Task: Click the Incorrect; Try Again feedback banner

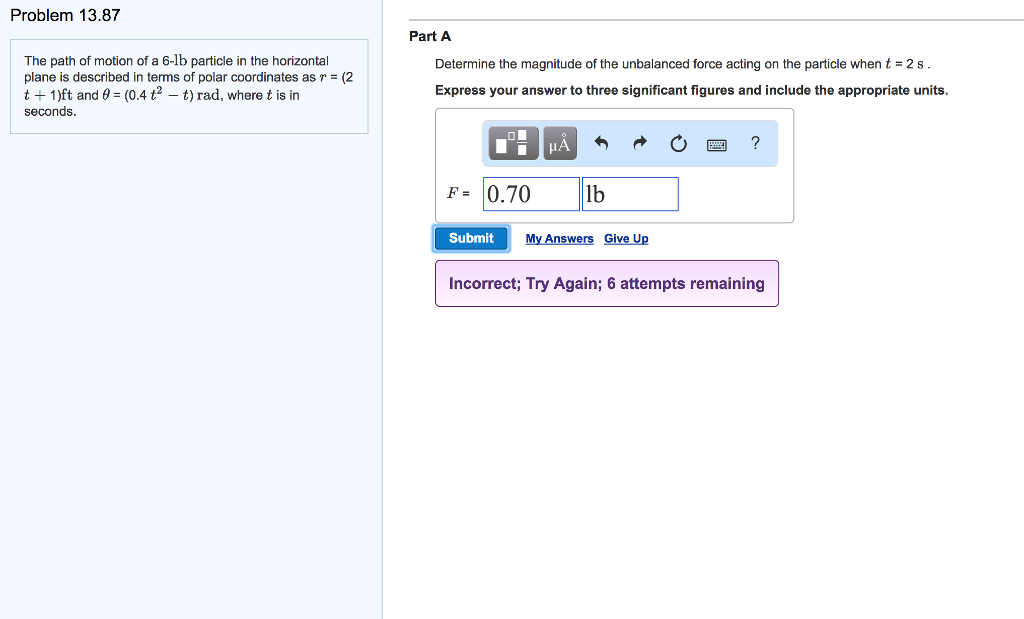Action: pyautogui.click(x=606, y=284)
